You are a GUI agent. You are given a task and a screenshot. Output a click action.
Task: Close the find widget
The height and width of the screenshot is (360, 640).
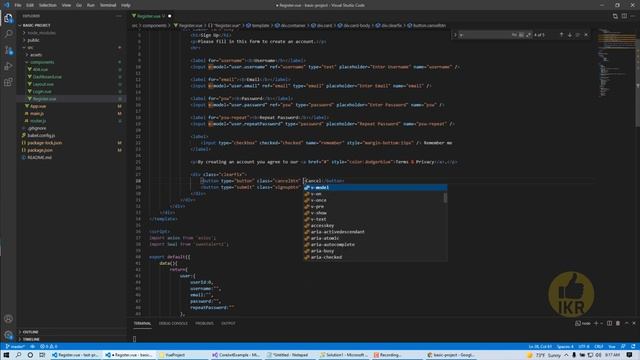click(x=586, y=35)
